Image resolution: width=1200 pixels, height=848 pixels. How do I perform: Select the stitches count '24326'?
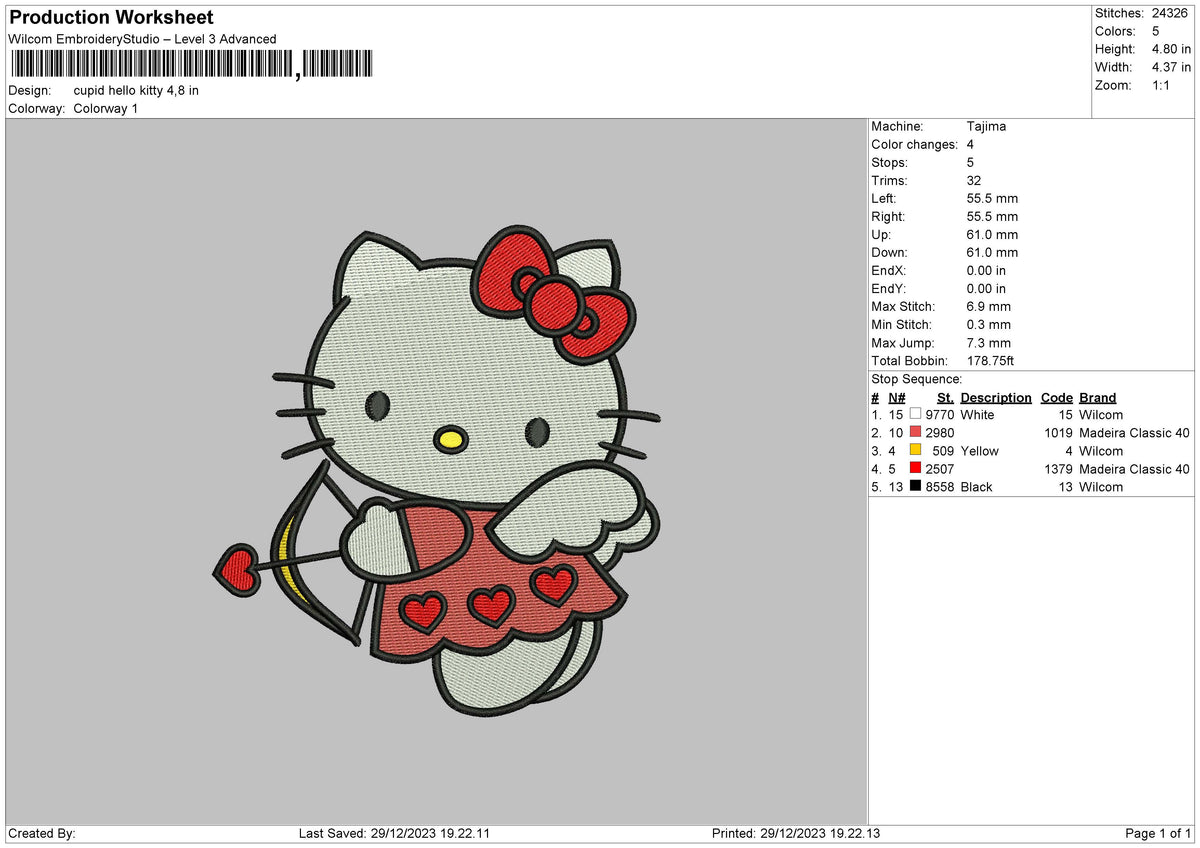coord(1170,13)
